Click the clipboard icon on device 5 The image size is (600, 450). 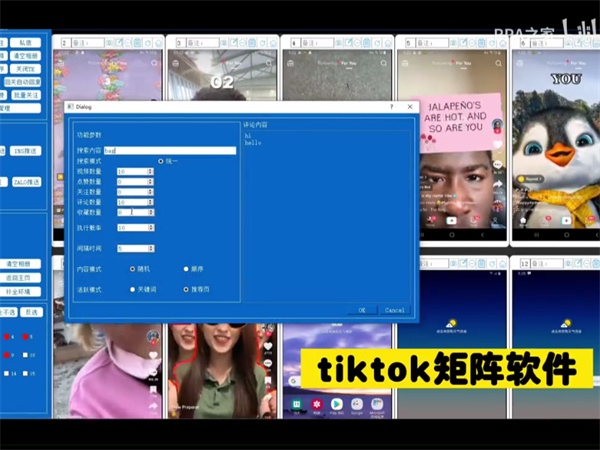coord(482,42)
